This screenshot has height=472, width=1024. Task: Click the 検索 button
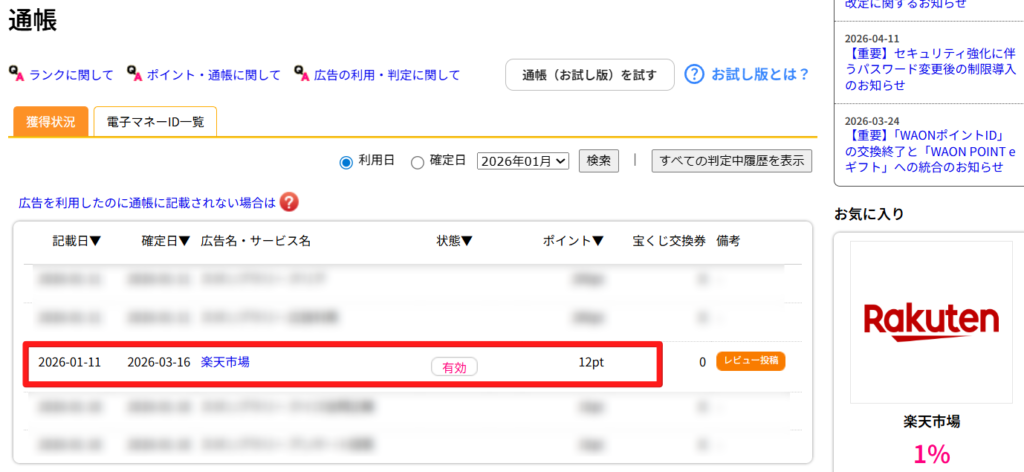[599, 161]
